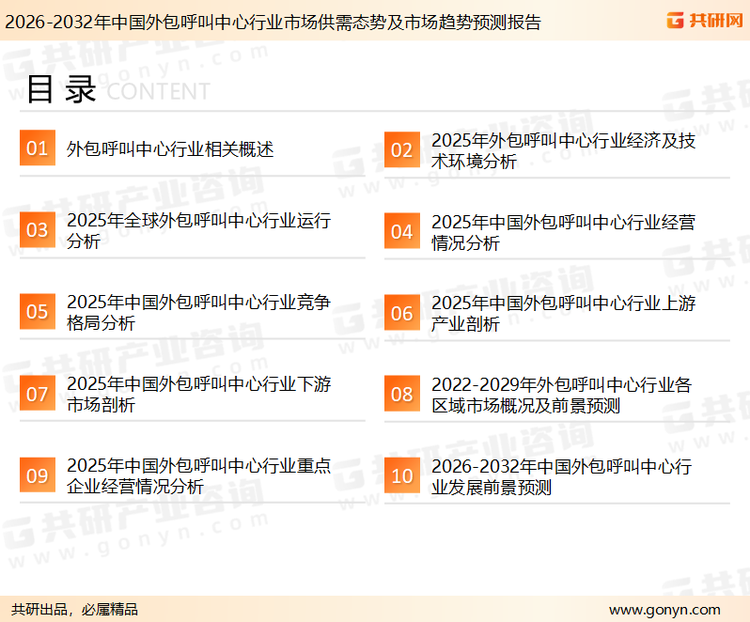
Task: Click the CONTENT heading text
Action: 158,91
